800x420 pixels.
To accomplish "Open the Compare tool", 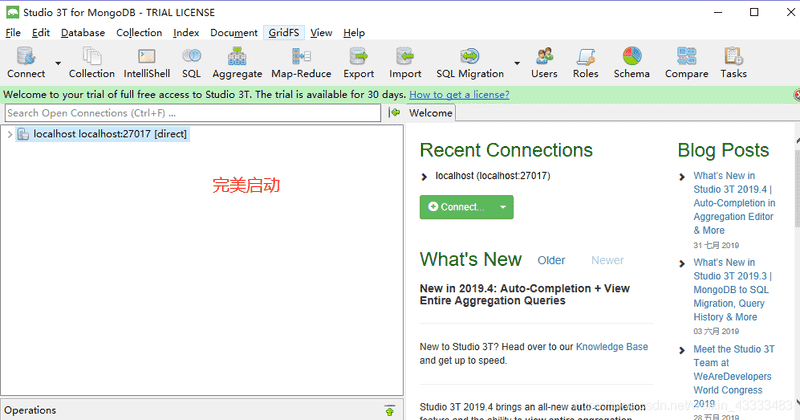I will (x=686, y=62).
